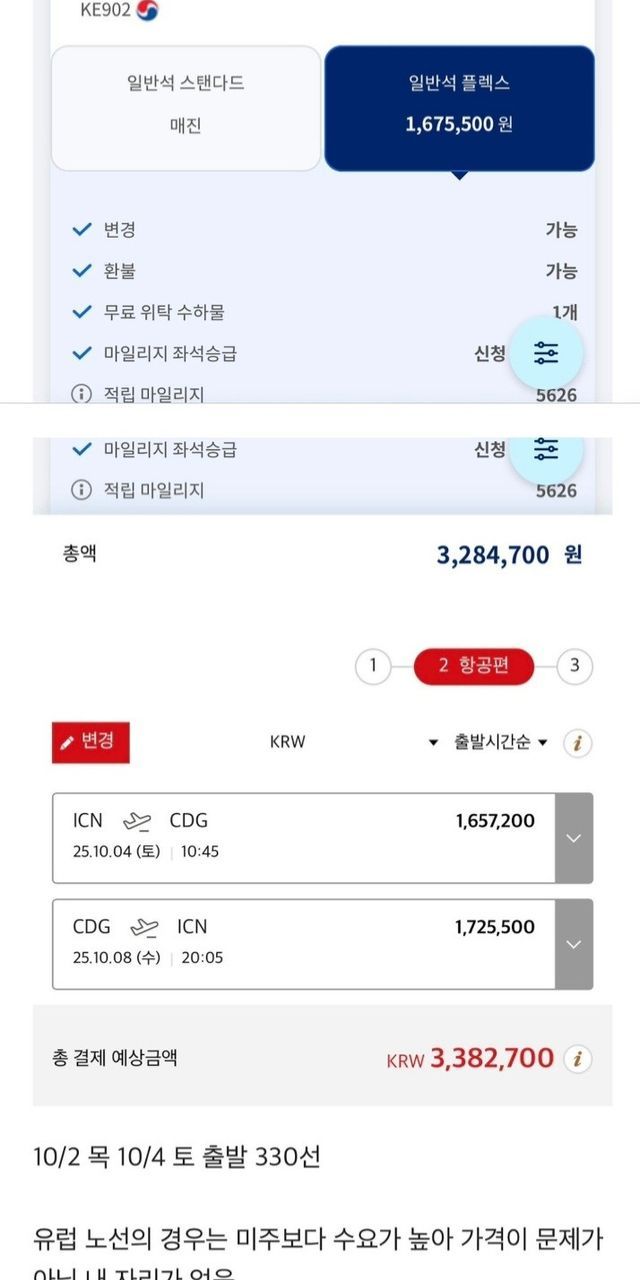Click the checkmark next to 환불

point(82,271)
